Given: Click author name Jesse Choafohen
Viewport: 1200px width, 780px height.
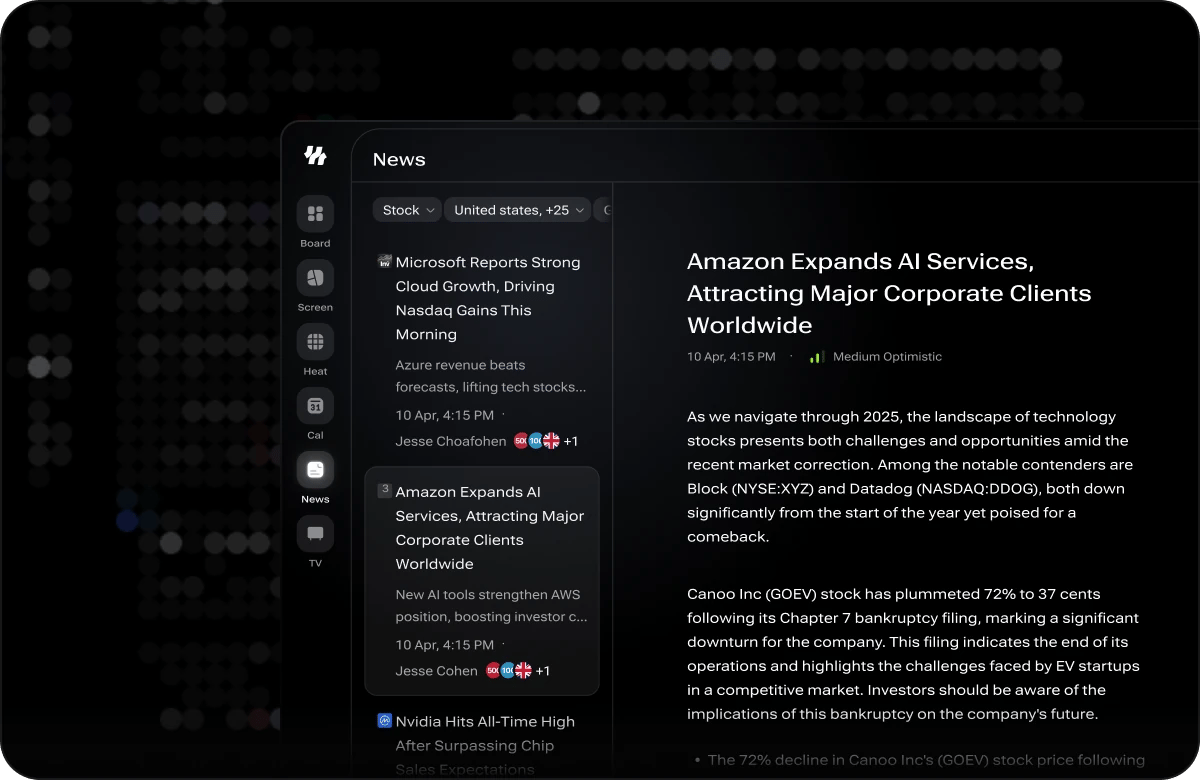Looking at the screenshot, I should (x=451, y=441).
